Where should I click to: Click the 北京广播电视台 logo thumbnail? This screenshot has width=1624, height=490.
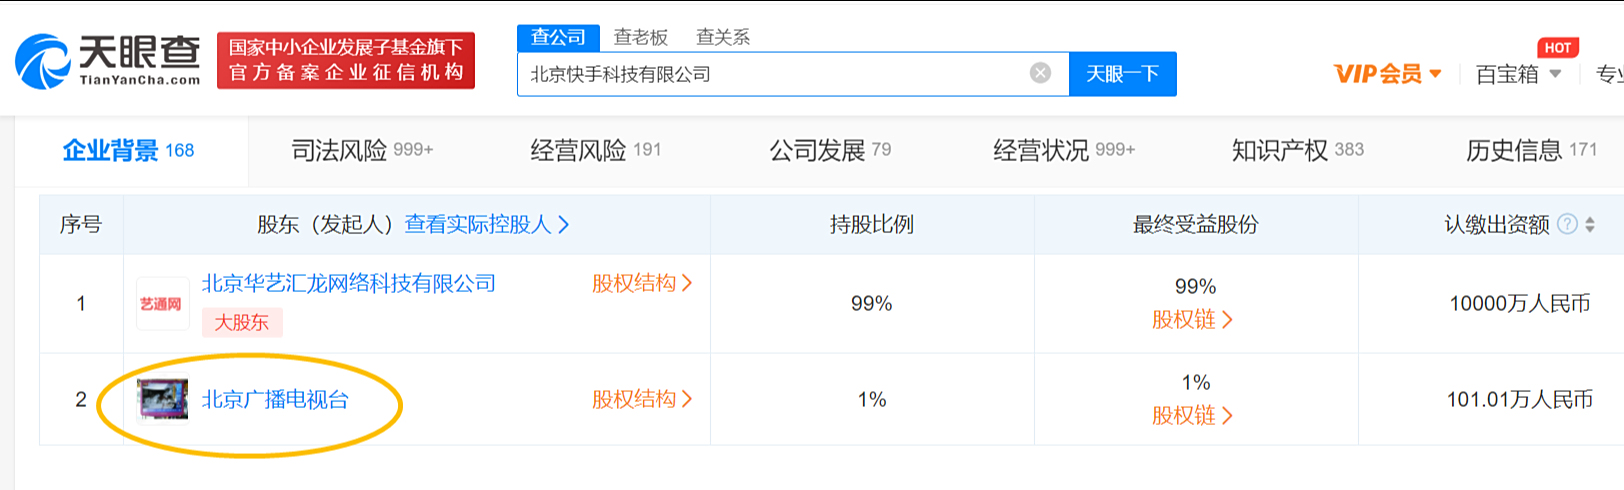[x=162, y=399]
